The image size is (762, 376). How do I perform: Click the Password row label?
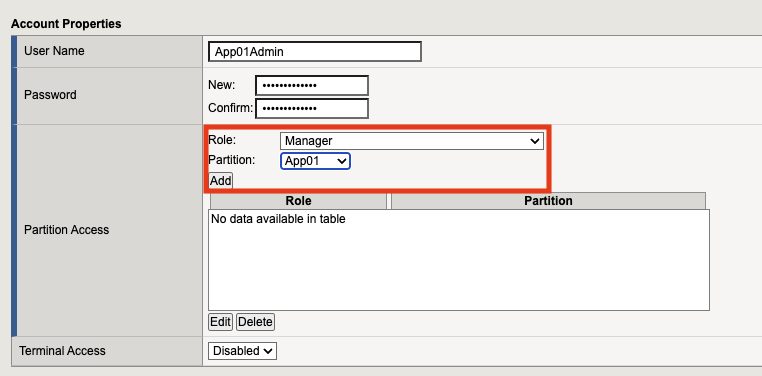pos(50,95)
